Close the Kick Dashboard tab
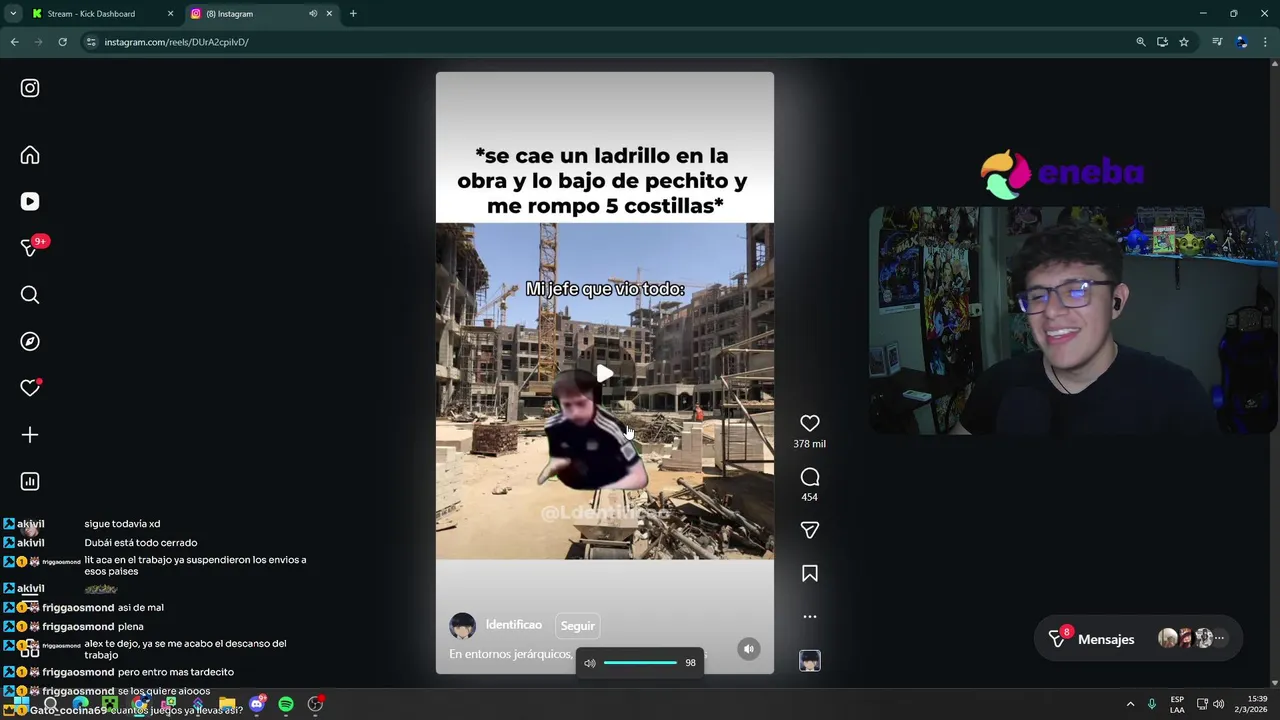 [170, 14]
